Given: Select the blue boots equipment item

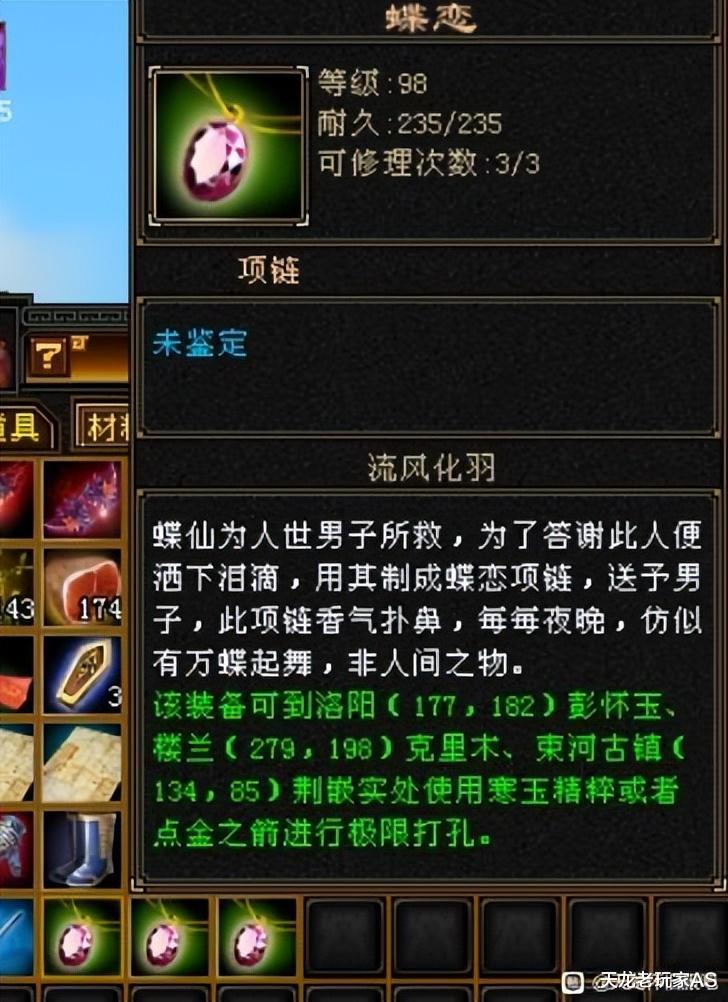Looking at the screenshot, I should pos(82,849).
